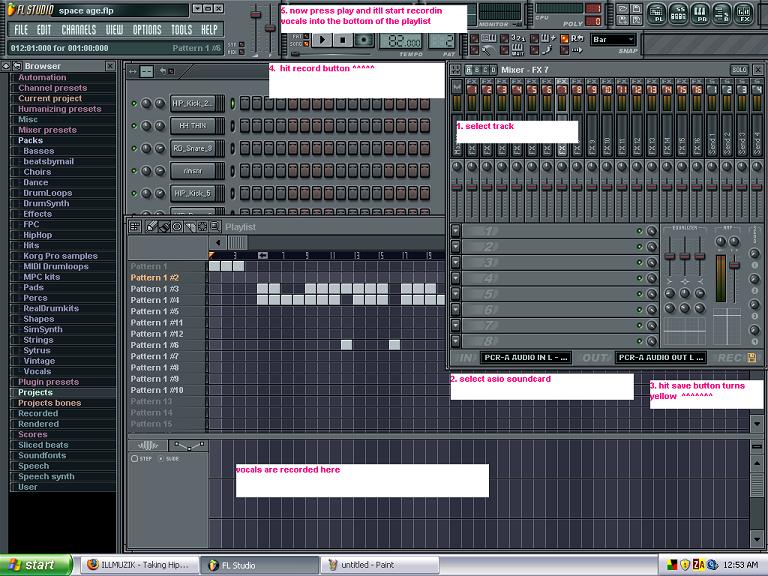Stop playback with the stop button
This screenshot has width=768, height=576.
343,40
